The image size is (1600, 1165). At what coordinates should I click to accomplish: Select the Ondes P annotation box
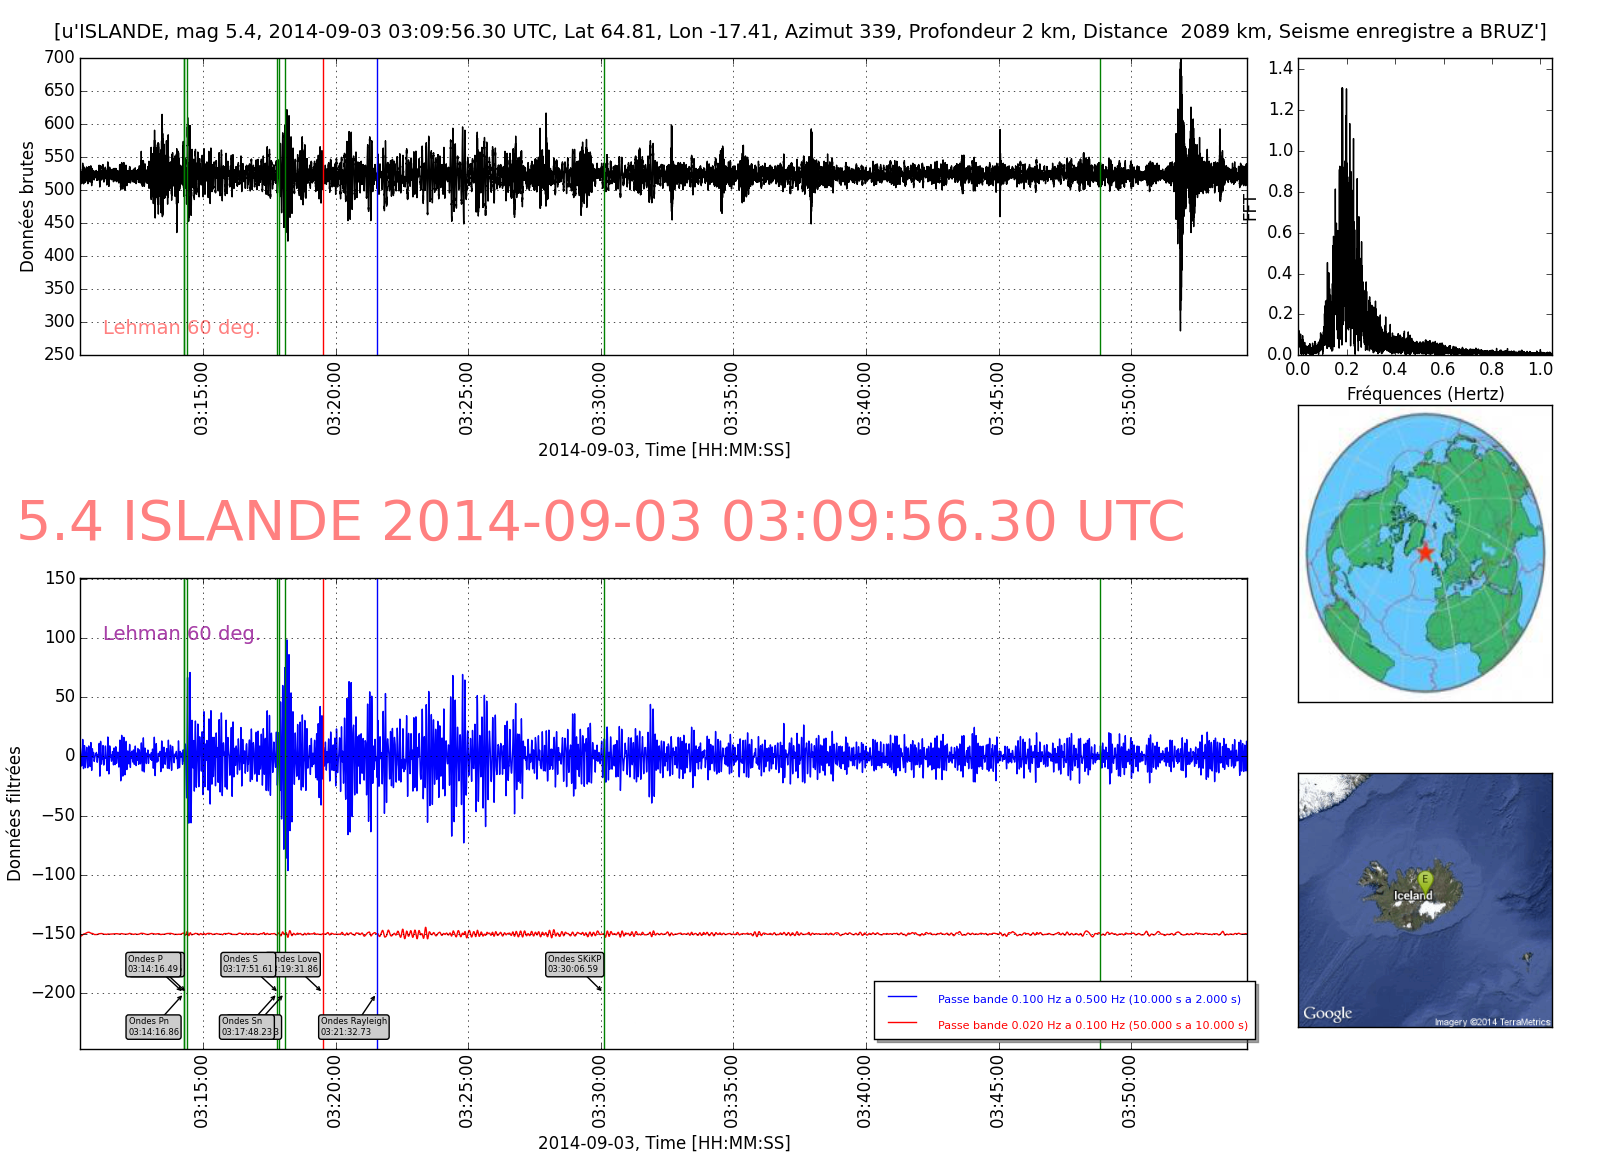click(x=153, y=964)
